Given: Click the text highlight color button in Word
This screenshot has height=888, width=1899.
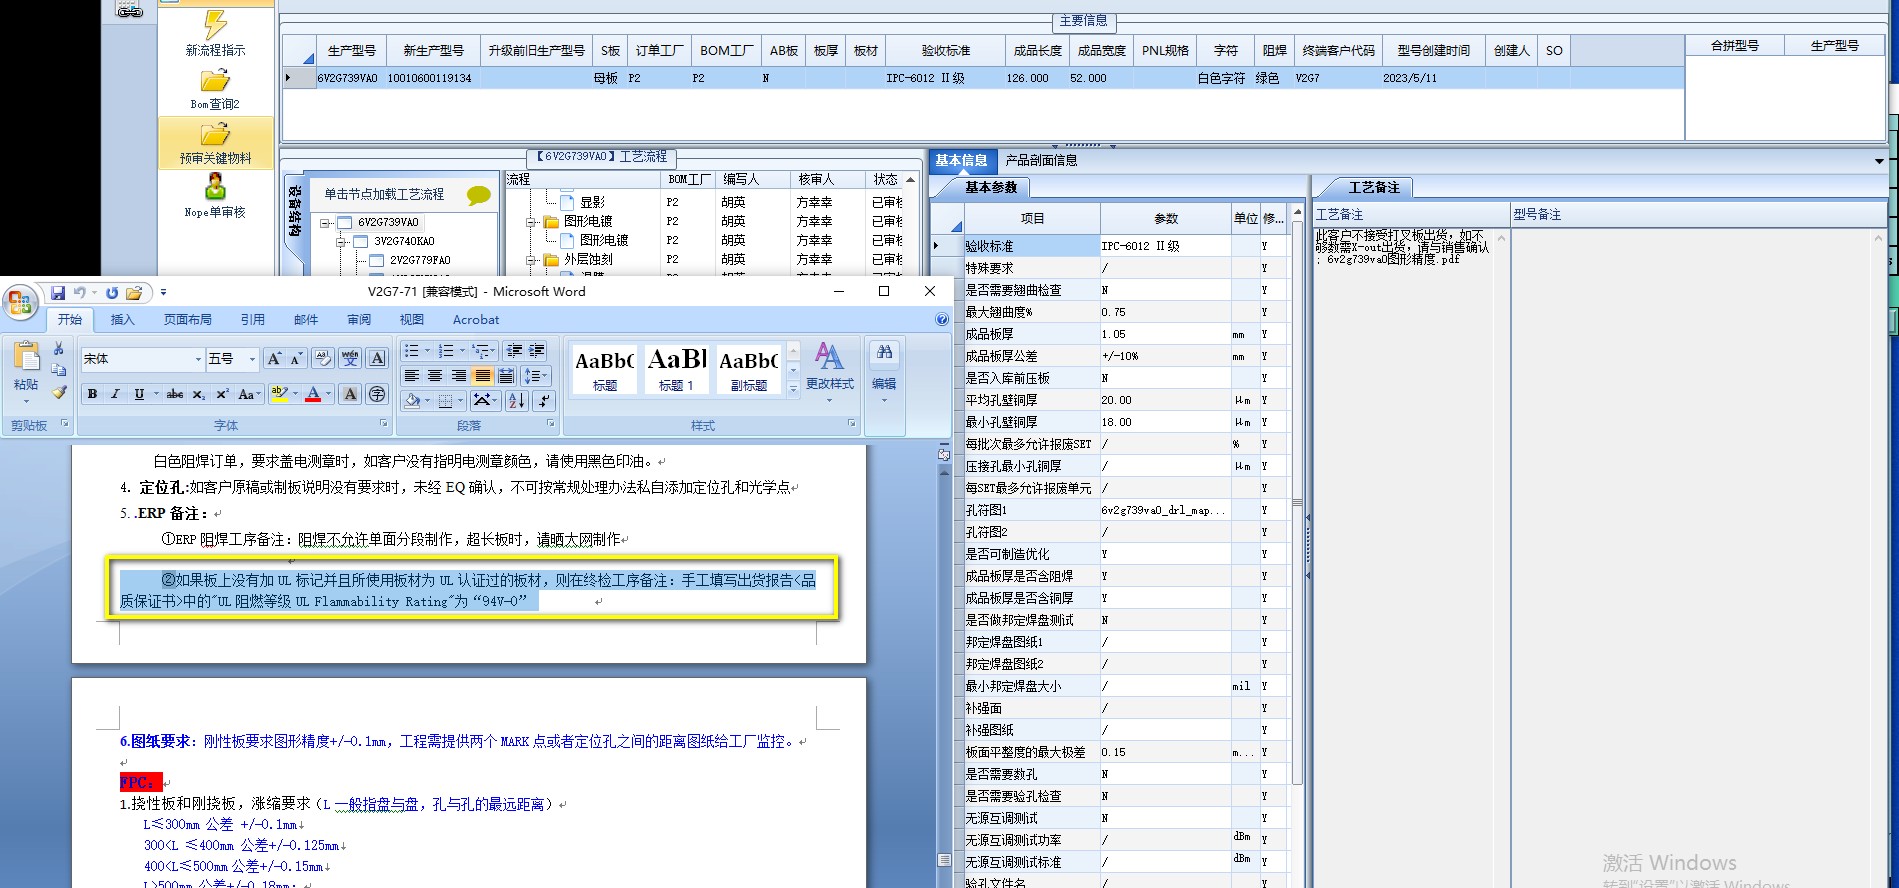Looking at the screenshot, I should [279, 394].
